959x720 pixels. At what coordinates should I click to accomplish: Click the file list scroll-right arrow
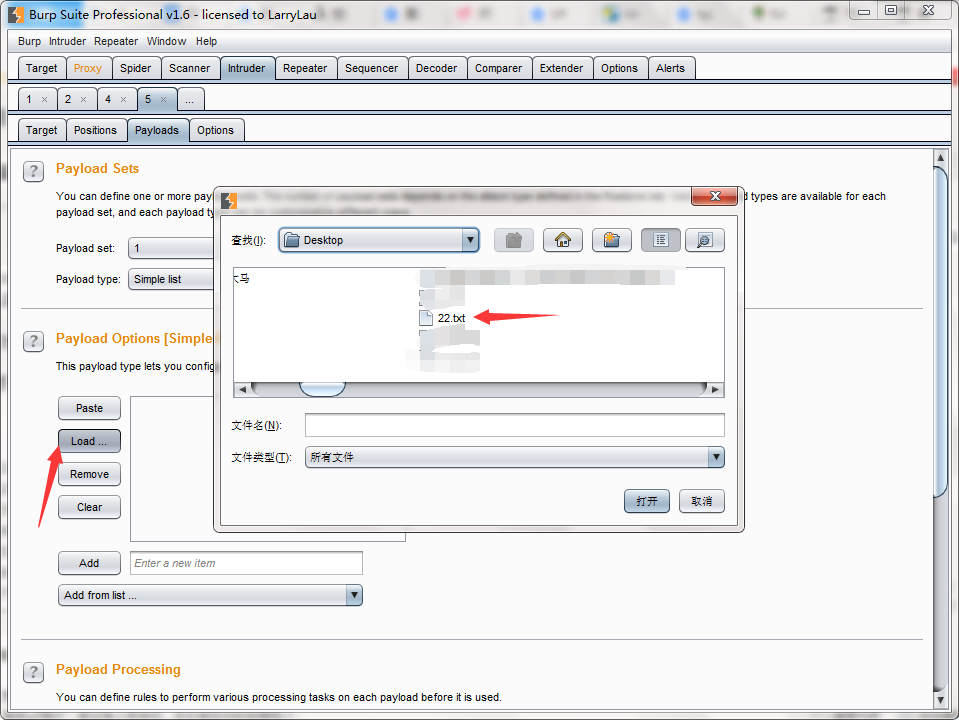point(715,389)
